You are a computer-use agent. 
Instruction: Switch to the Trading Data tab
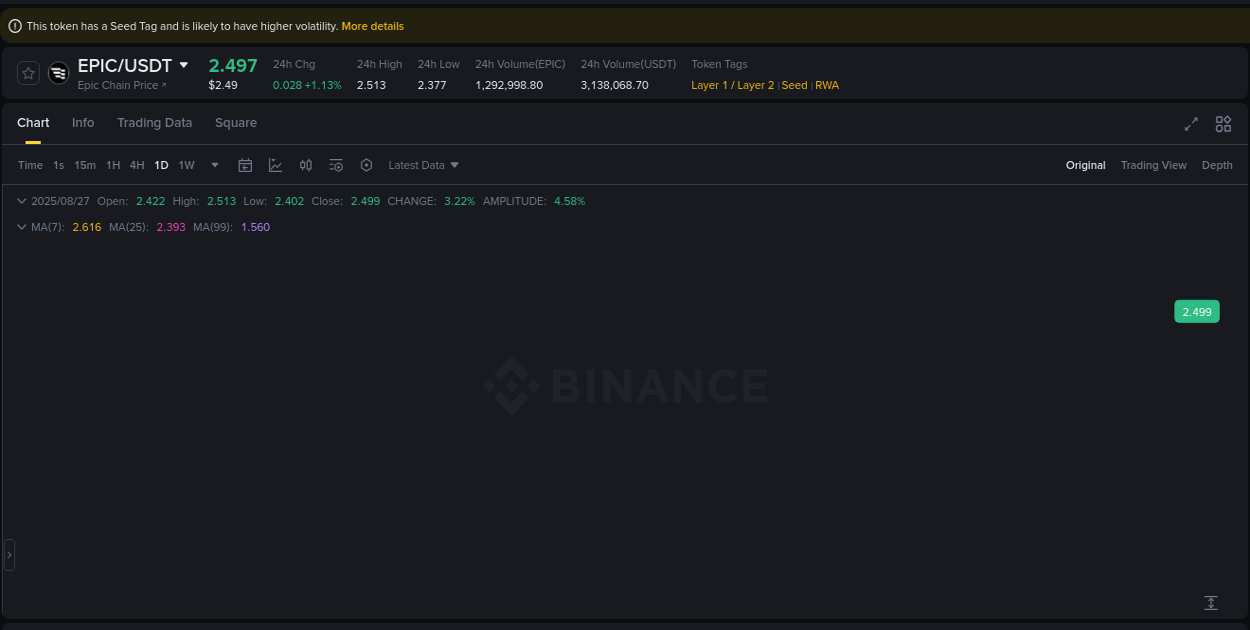155,122
